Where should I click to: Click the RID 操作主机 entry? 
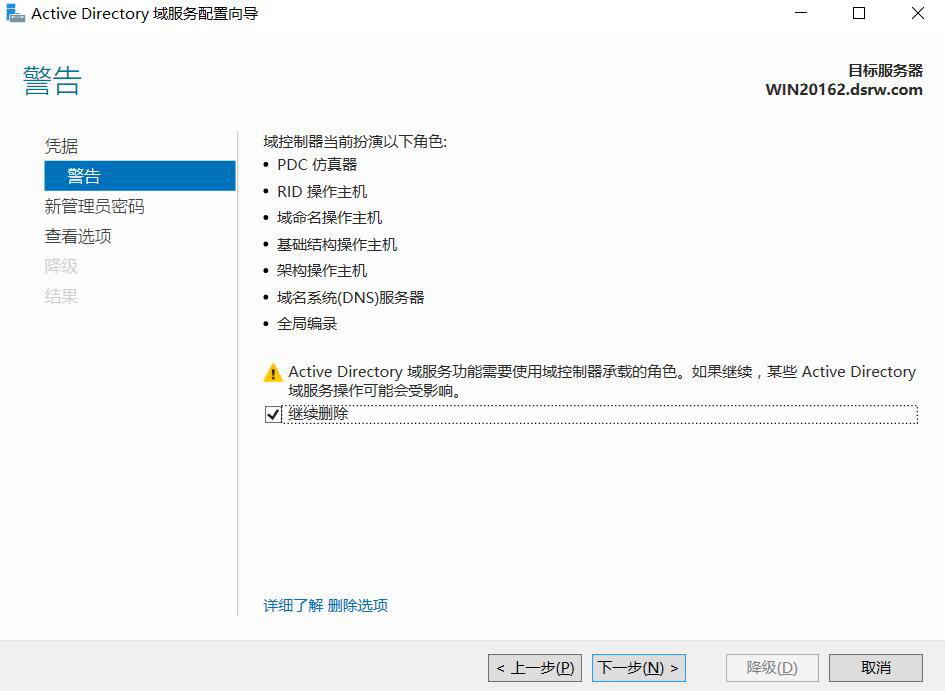(322, 192)
